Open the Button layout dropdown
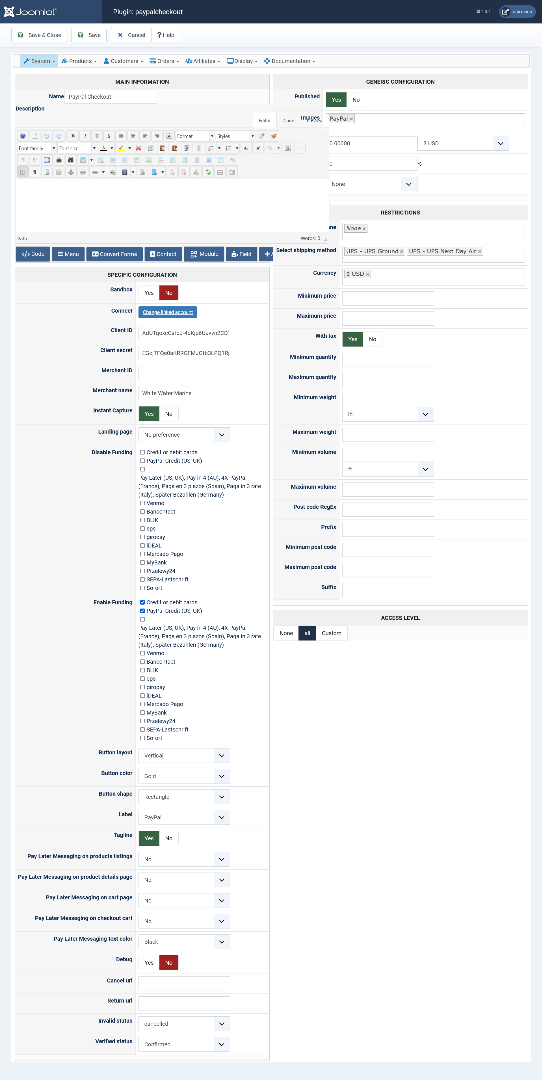This screenshot has width=542, height=1080. click(x=184, y=756)
